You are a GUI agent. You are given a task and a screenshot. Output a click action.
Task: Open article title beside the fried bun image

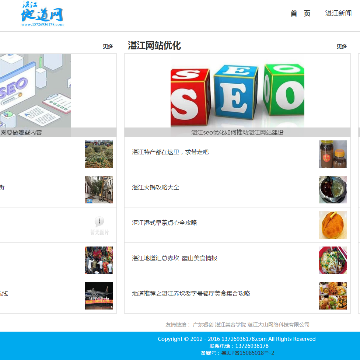[x=164, y=223]
